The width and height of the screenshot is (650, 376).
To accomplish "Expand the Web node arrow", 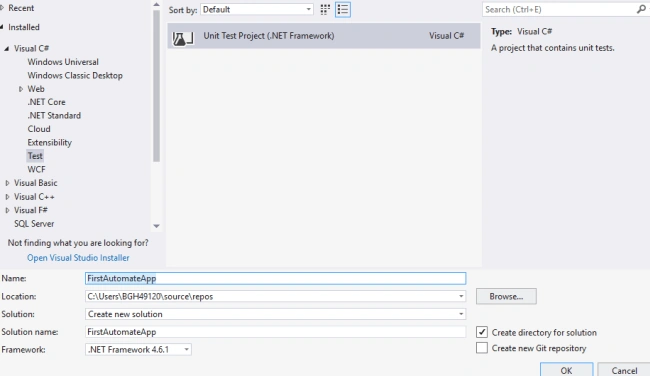I will [21, 89].
